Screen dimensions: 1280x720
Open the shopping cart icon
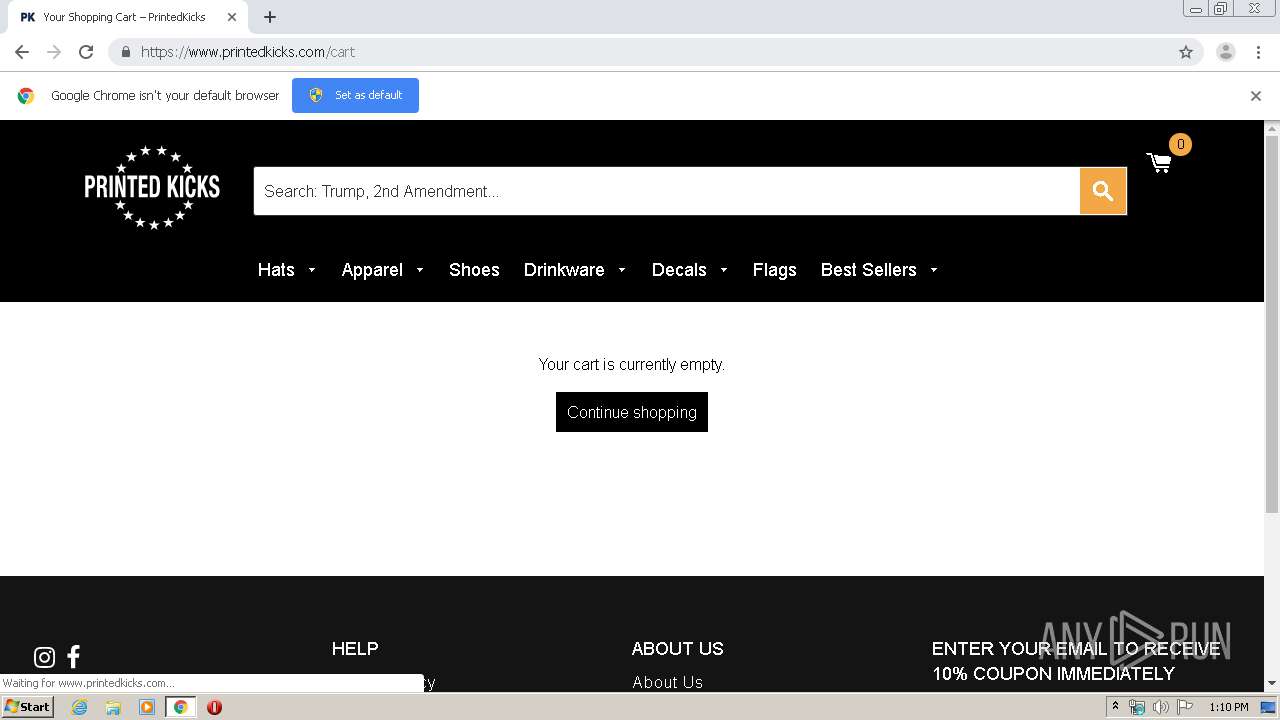(1159, 163)
